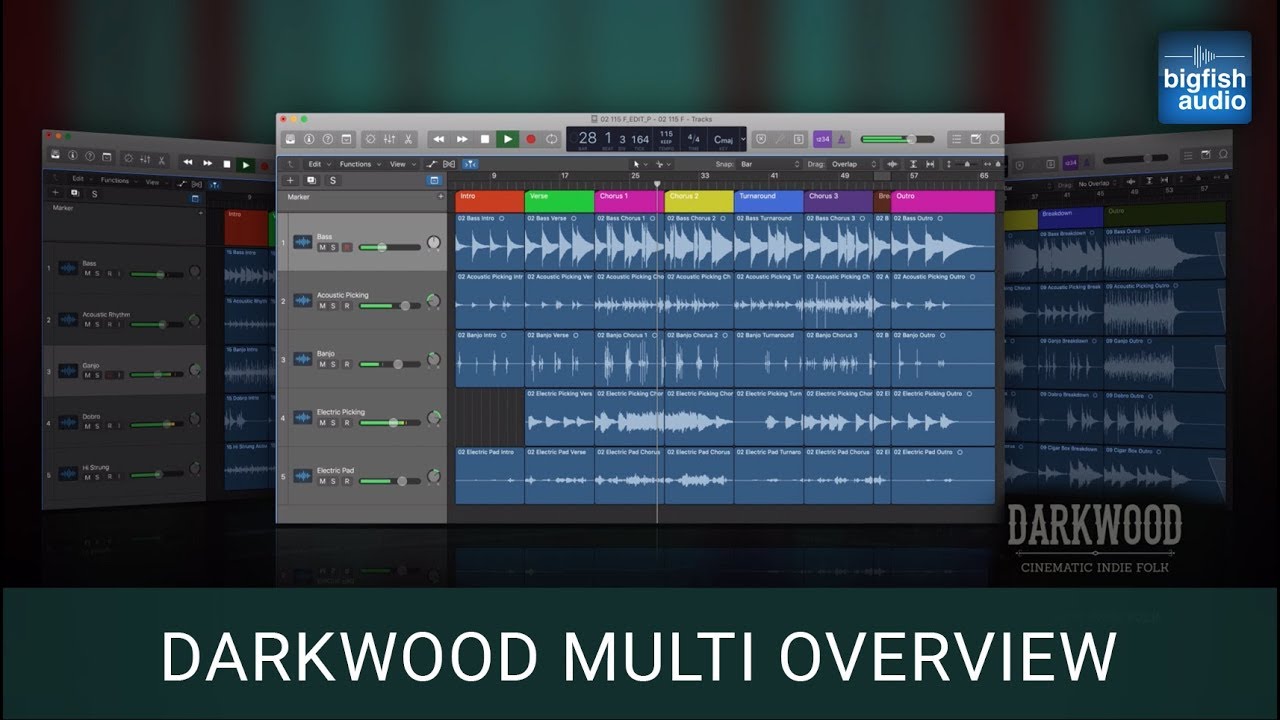
Task: Start recording in main window transport
Action: pyautogui.click(x=531, y=139)
